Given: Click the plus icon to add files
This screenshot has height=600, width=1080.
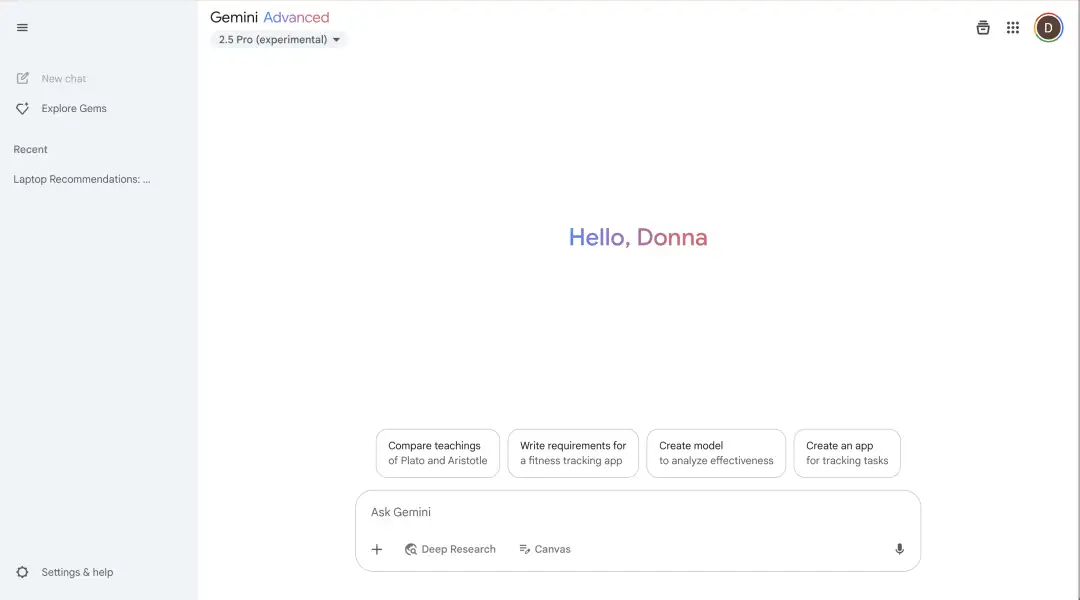Looking at the screenshot, I should pos(377,549).
